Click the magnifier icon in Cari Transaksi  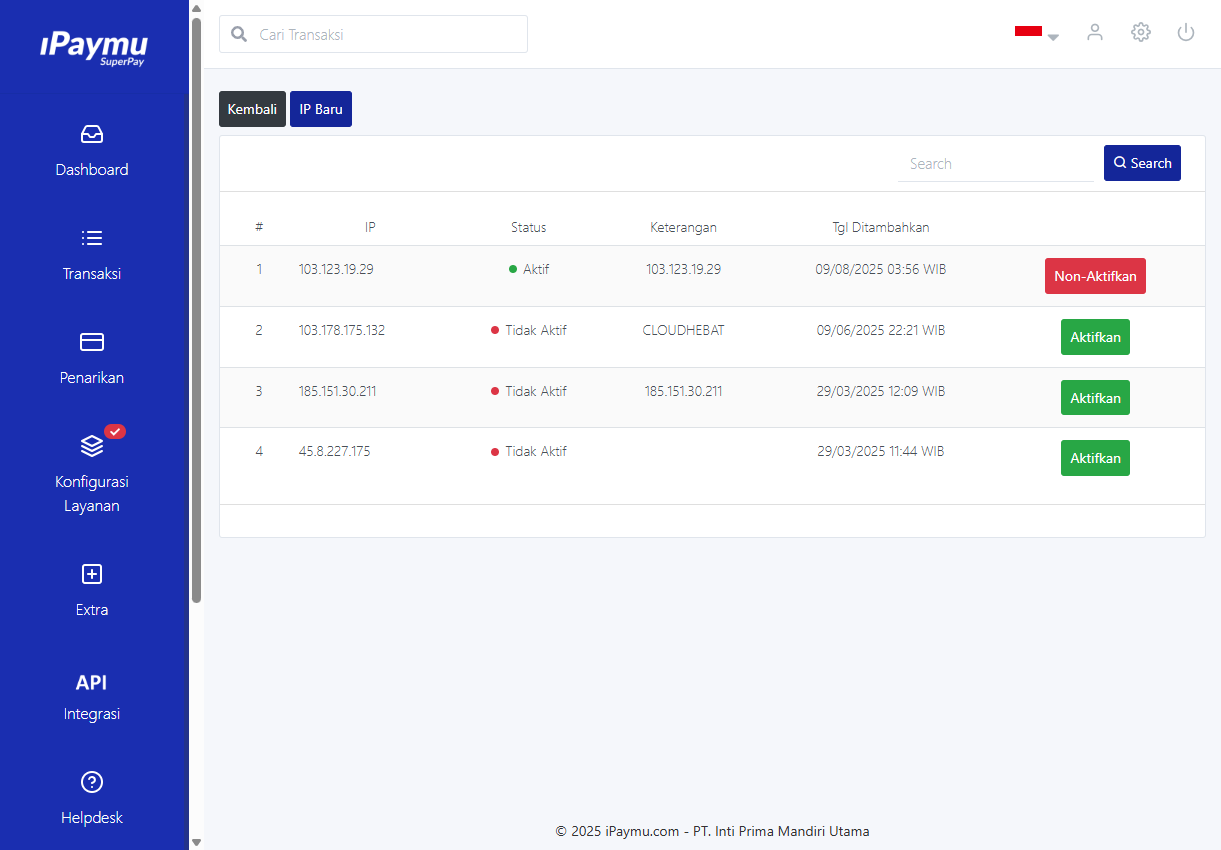pos(239,34)
